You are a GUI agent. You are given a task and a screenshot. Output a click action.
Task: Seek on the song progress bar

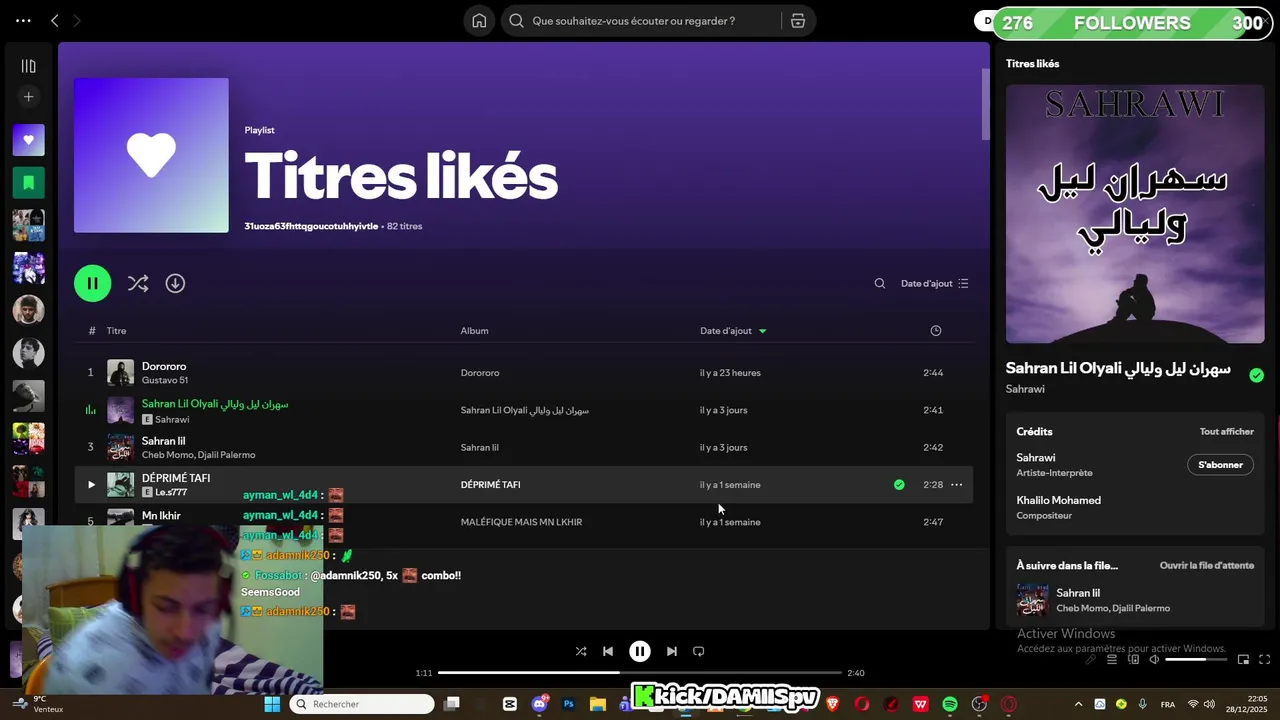click(640, 673)
